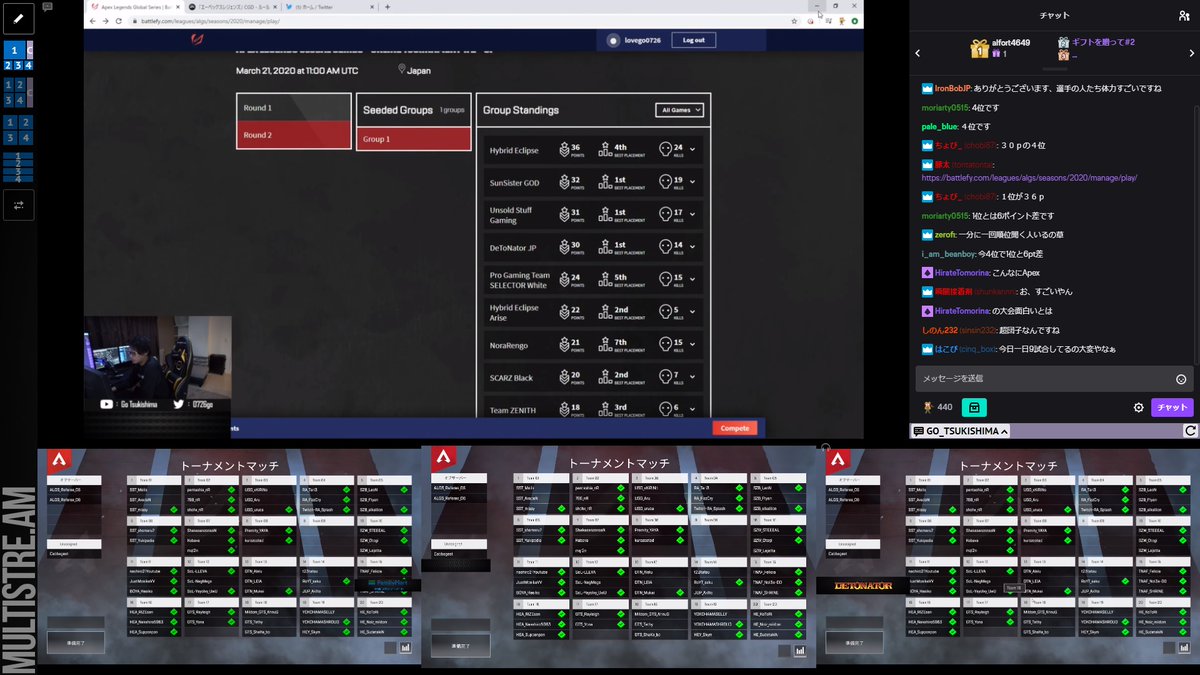
Task: Go to next gift leaderboard entry
Action: (1190, 53)
